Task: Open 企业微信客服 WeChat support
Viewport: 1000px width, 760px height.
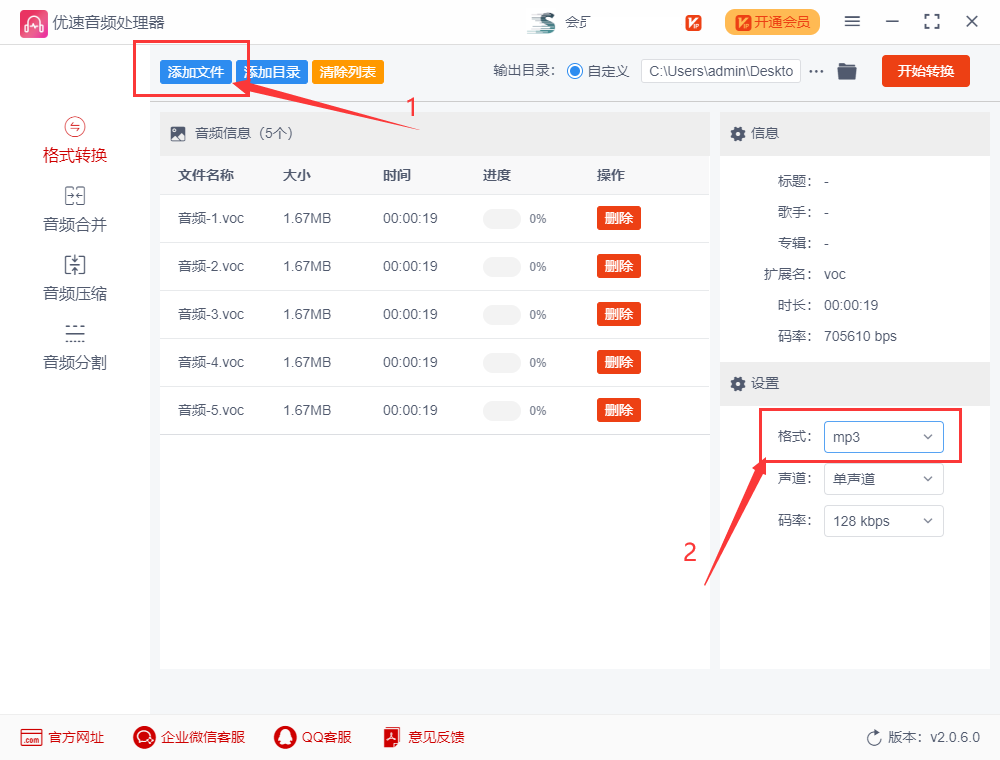Action: (x=143, y=737)
